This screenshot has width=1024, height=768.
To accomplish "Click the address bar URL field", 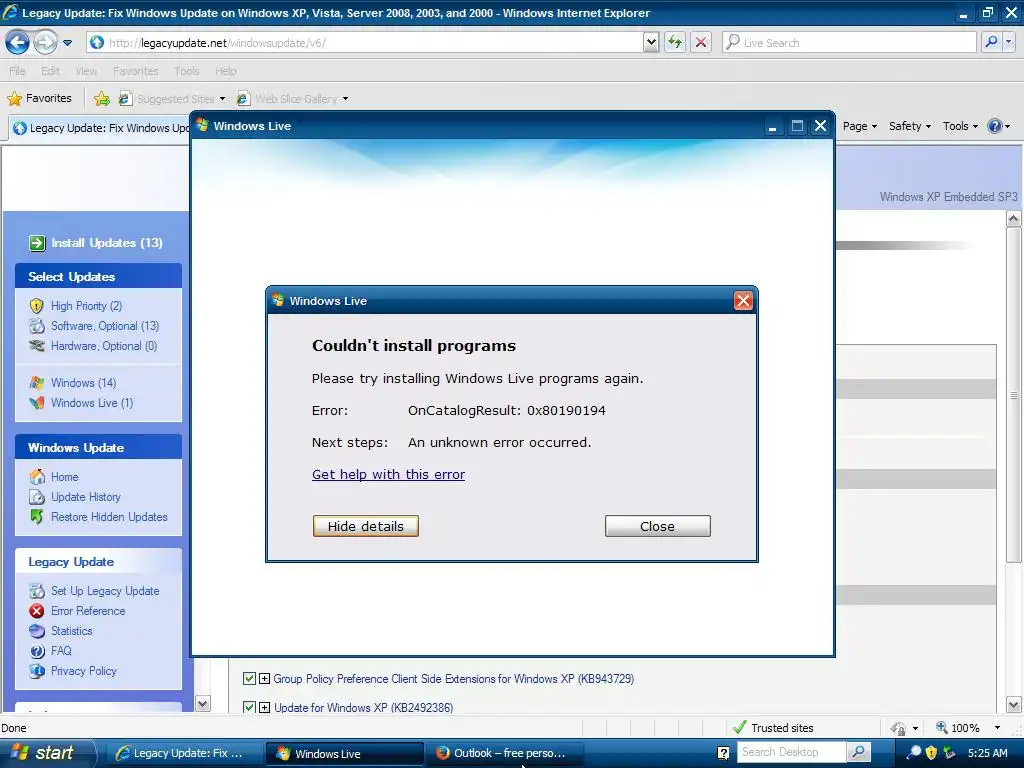I will tap(364, 42).
